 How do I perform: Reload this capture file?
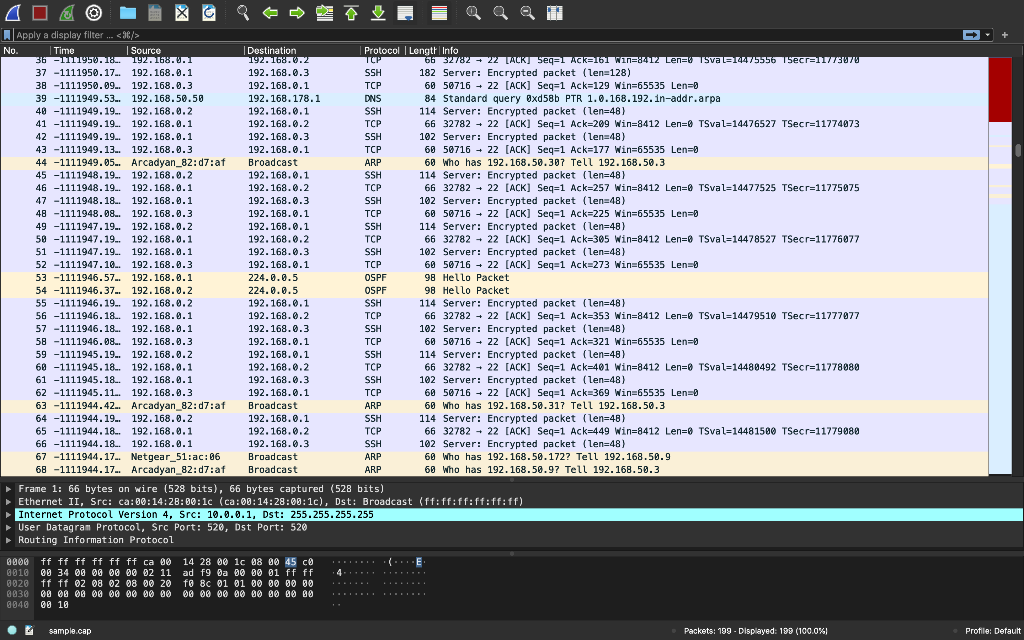click(209, 12)
